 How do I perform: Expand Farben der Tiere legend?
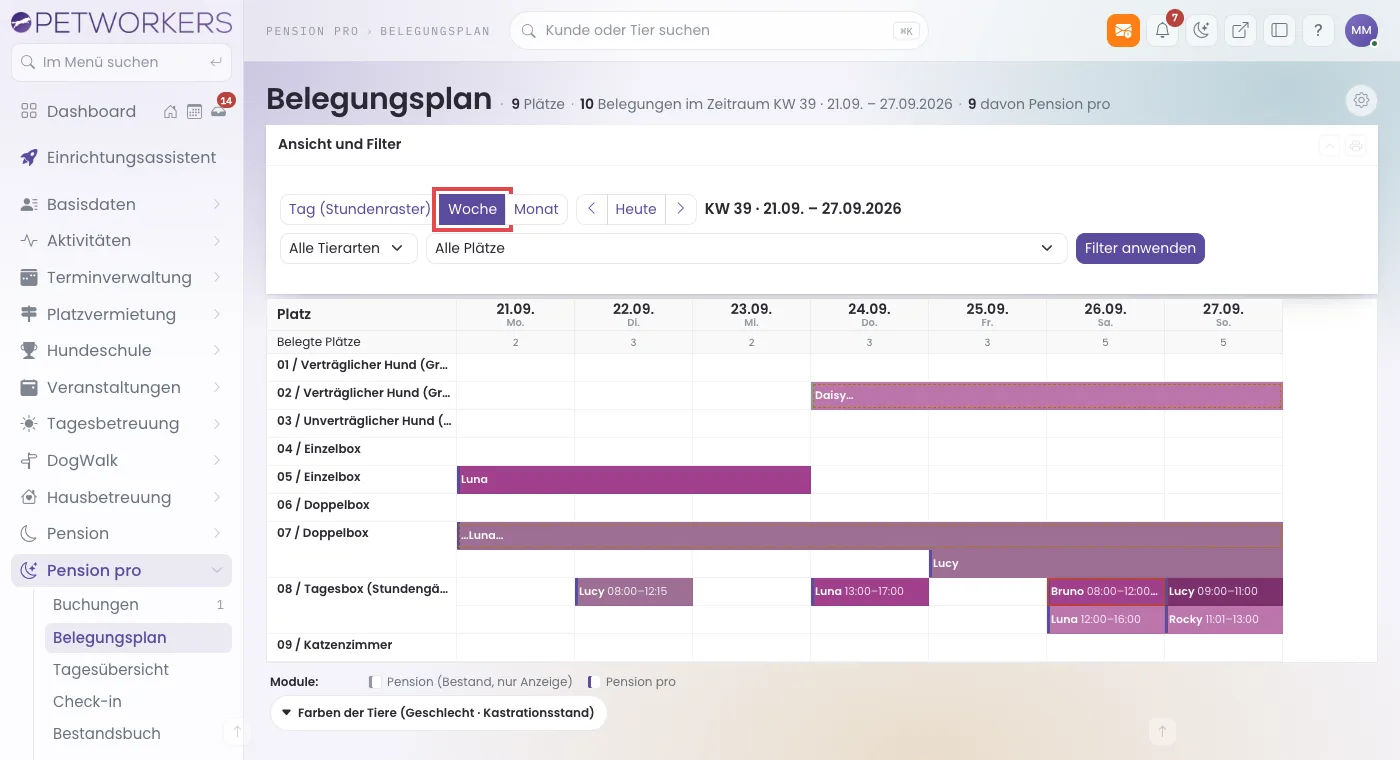tap(438, 713)
